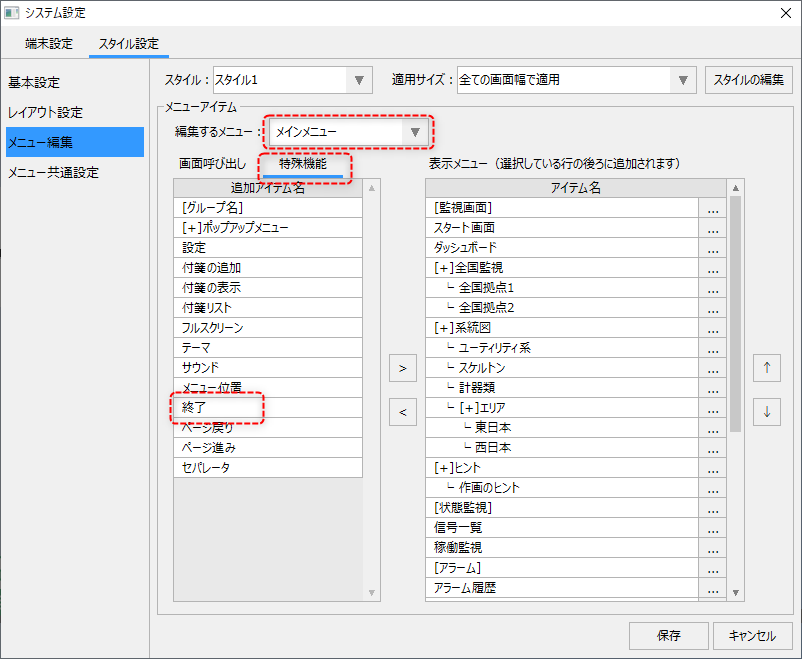Viewport: 802px width, 659px height.
Task: Open the 適用サイズ dropdown
Action: tap(683, 80)
